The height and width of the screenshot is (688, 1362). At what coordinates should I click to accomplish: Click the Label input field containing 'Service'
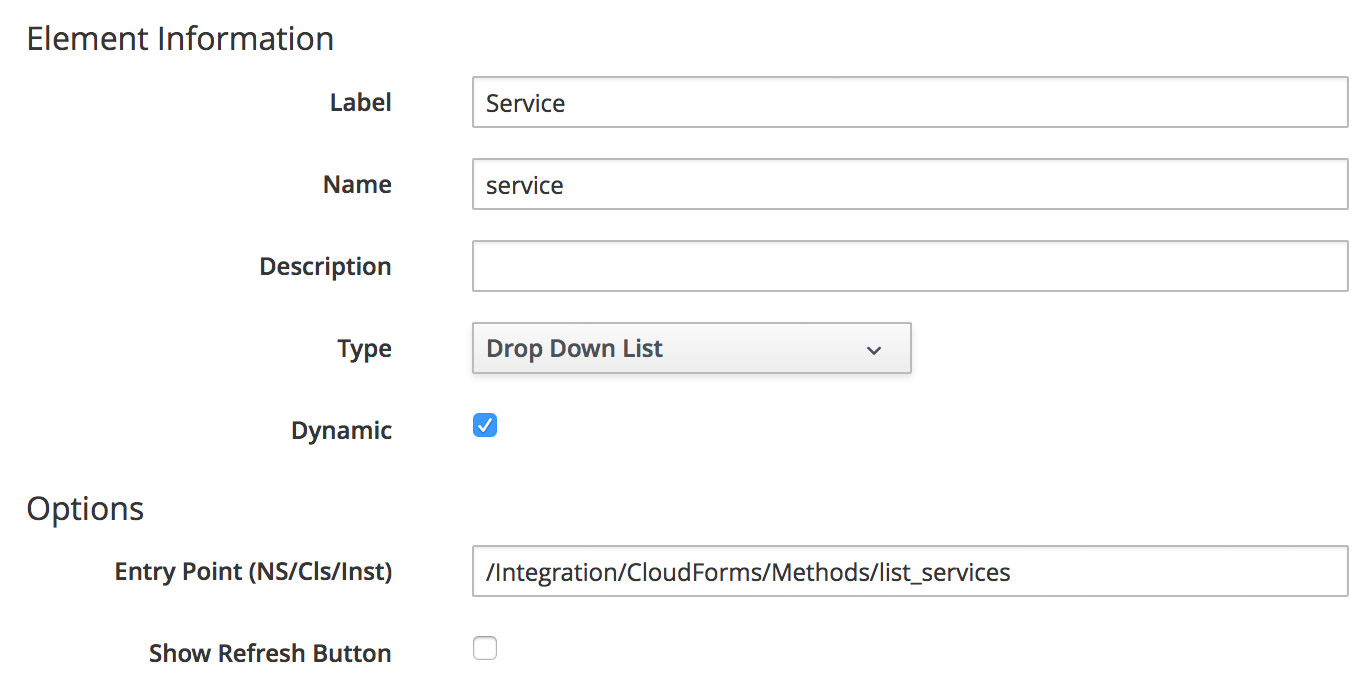coord(909,103)
